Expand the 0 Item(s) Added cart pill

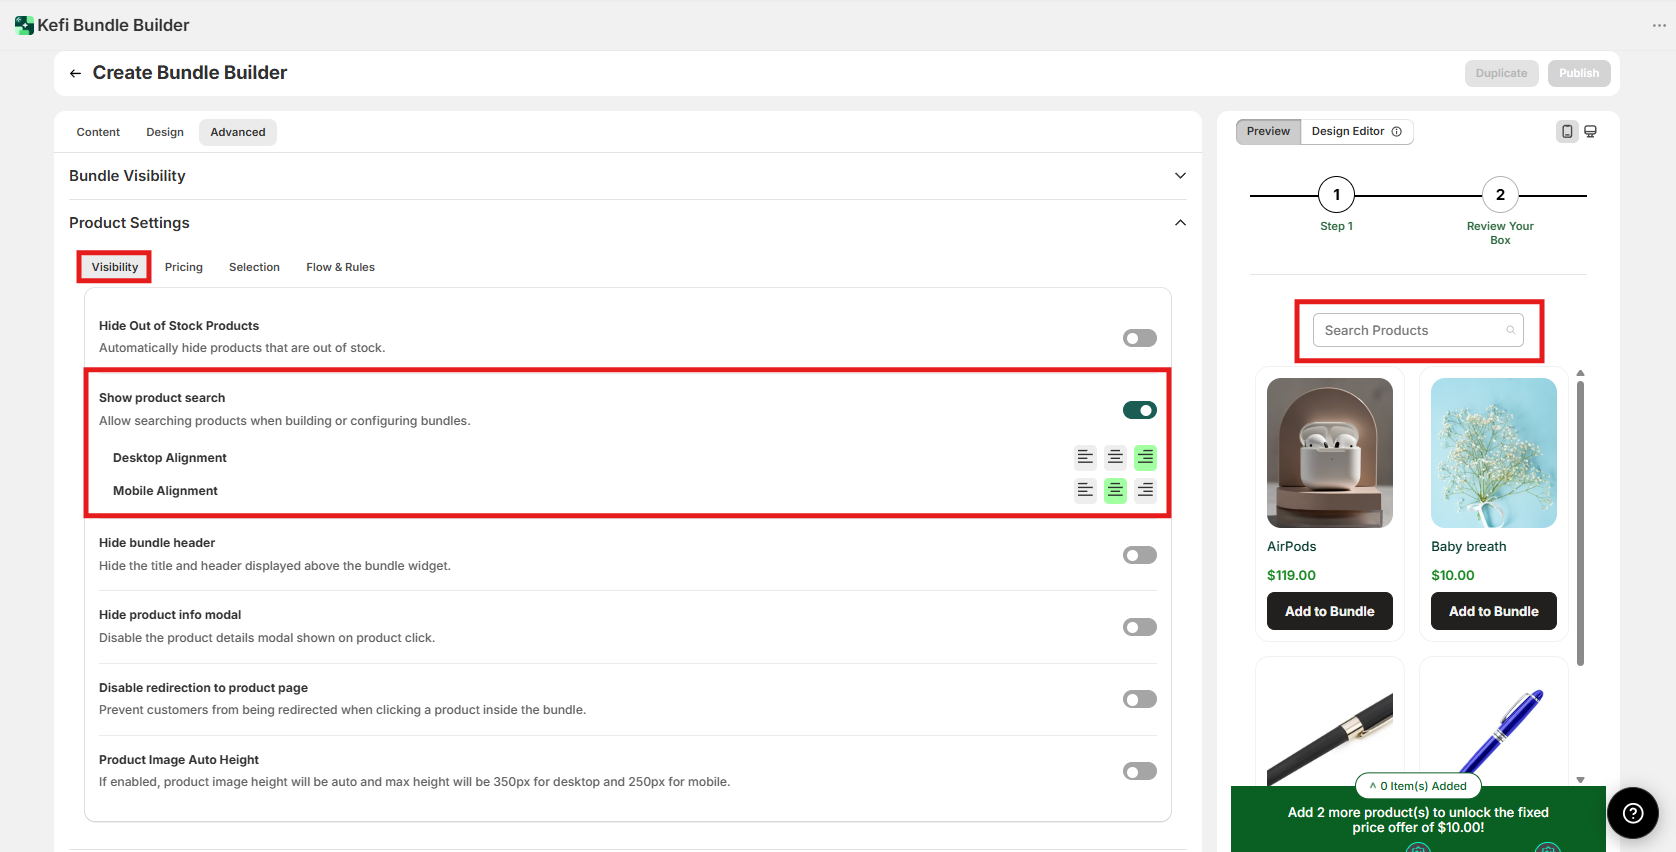tap(1418, 786)
